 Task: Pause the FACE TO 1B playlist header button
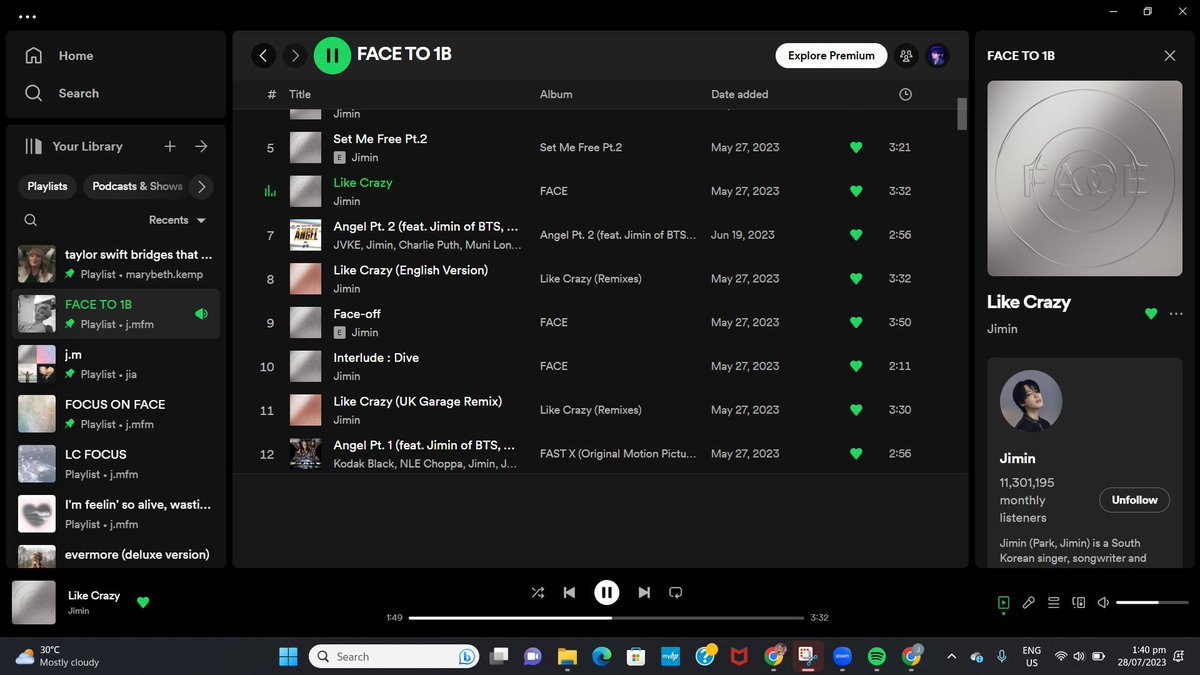coord(332,56)
